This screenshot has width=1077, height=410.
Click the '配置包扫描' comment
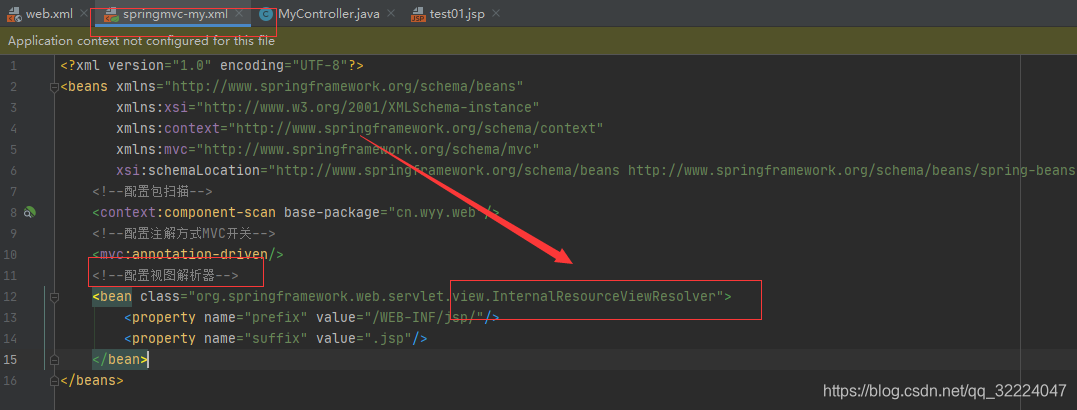152,192
